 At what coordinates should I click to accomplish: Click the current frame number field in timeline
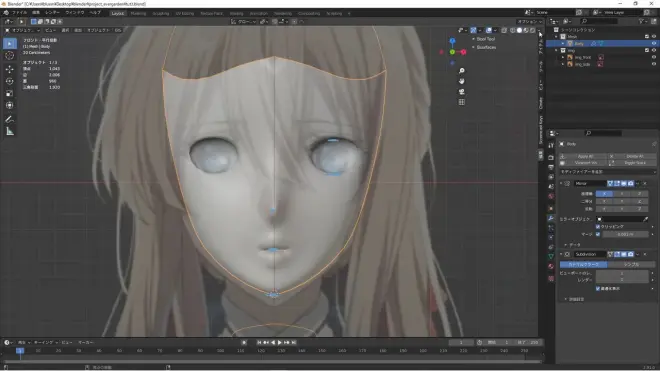coord(461,342)
